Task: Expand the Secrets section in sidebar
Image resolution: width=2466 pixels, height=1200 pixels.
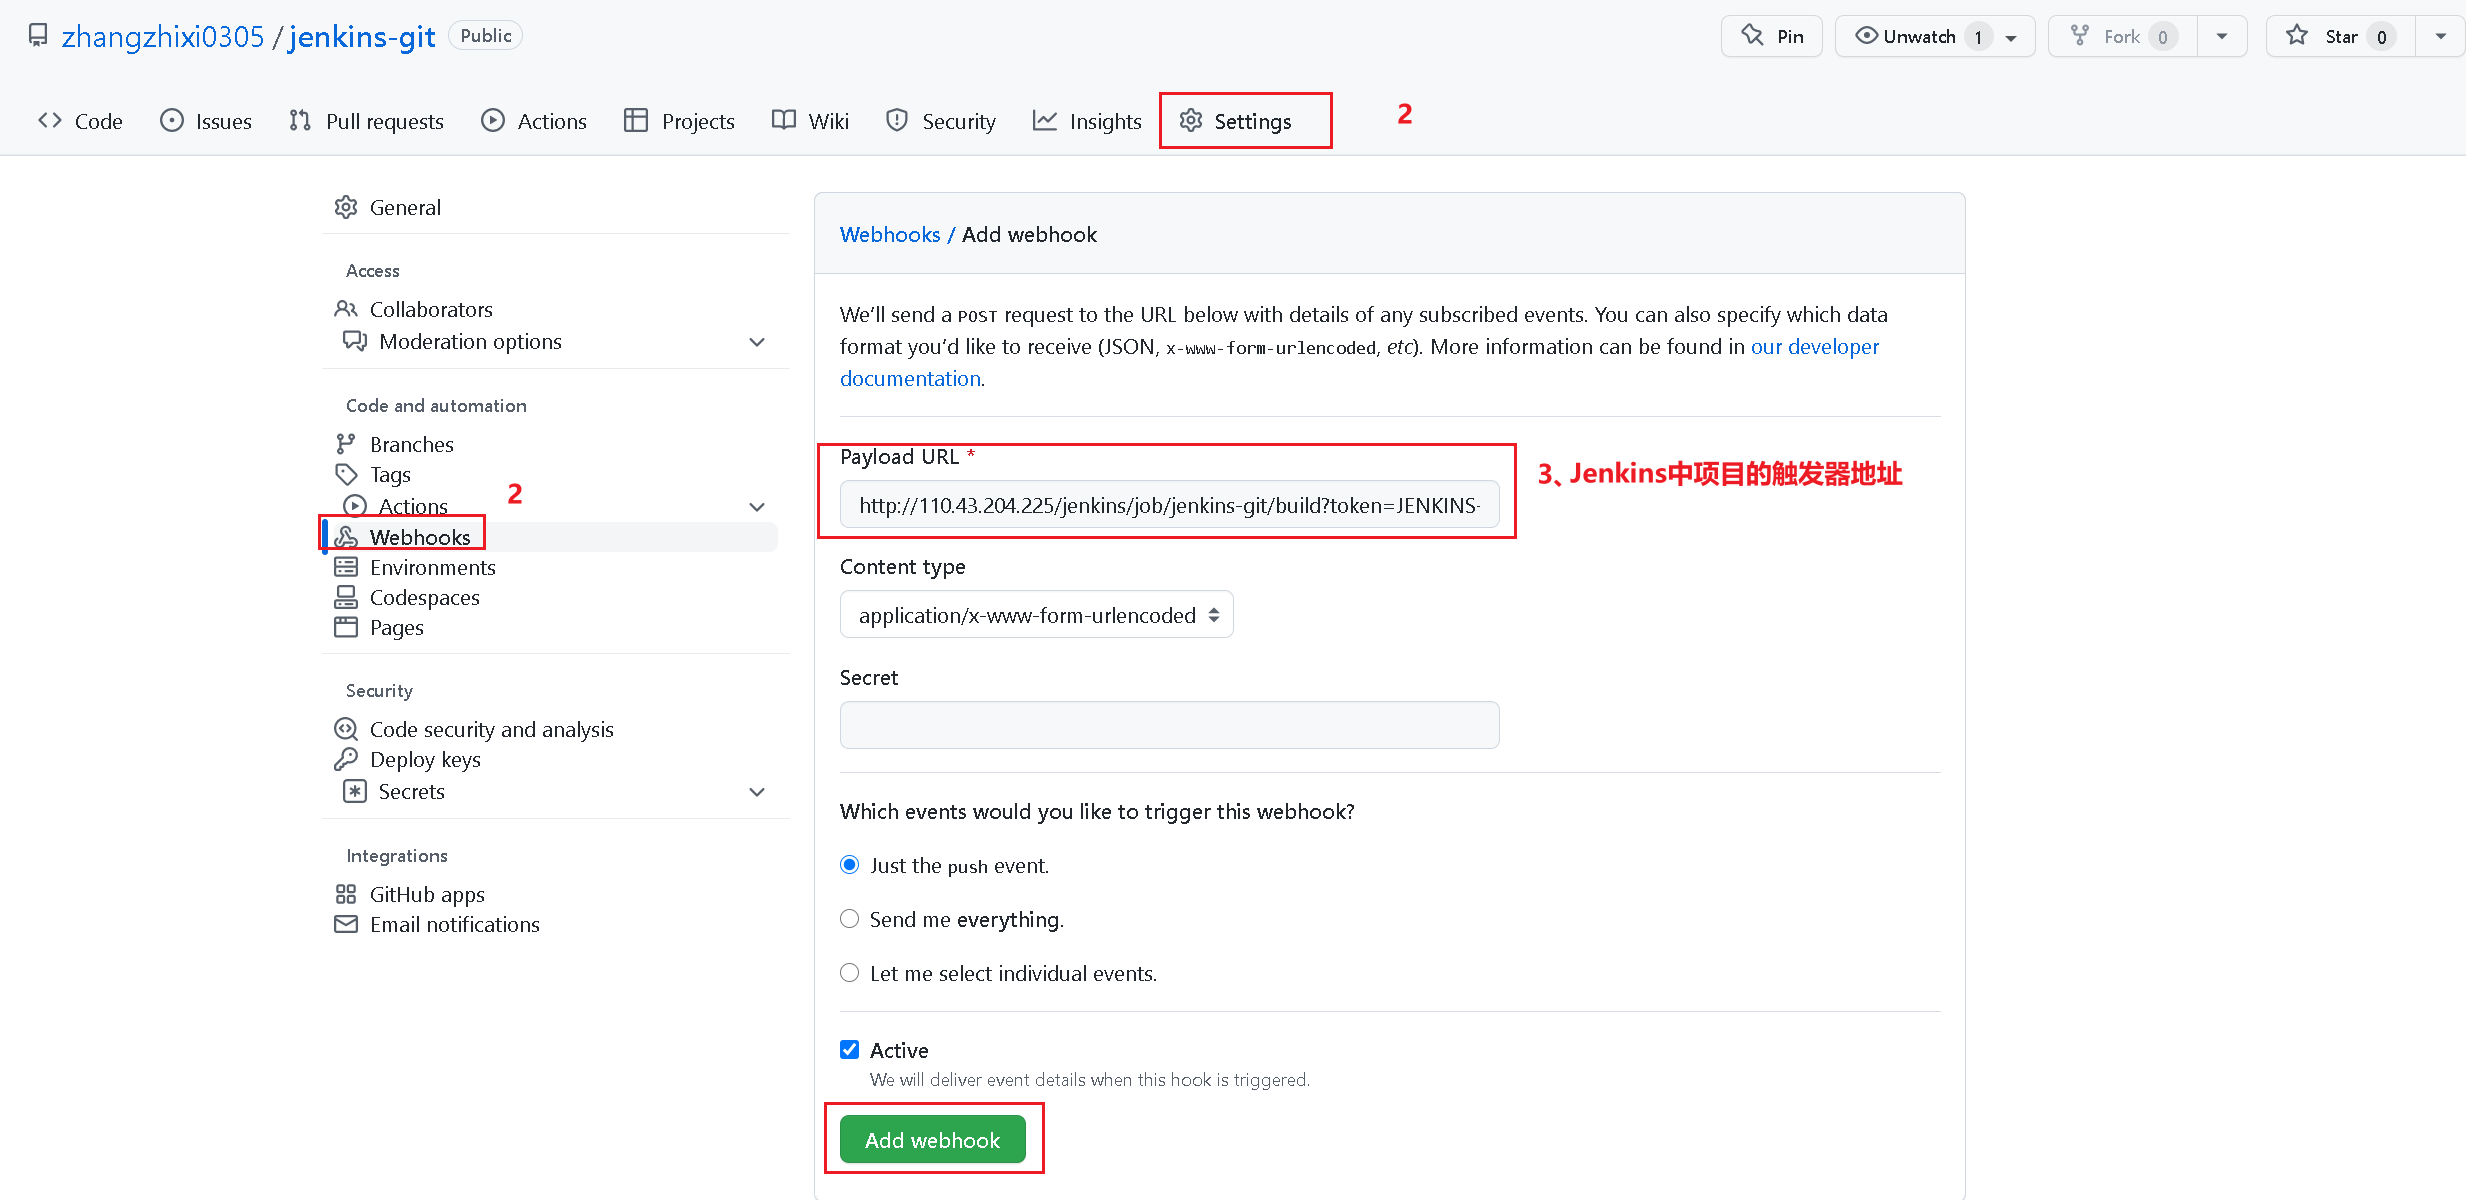Action: (x=755, y=791)
